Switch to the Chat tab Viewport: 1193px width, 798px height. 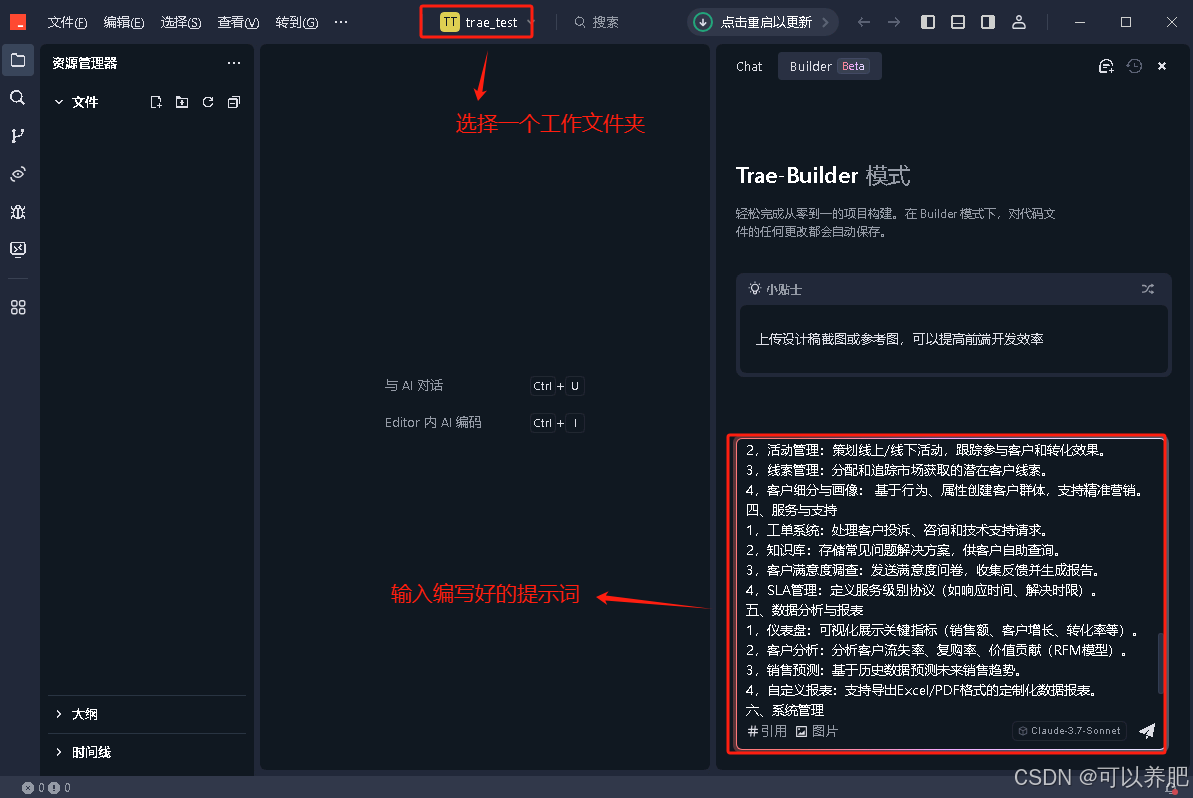click(x=749, y=66)
